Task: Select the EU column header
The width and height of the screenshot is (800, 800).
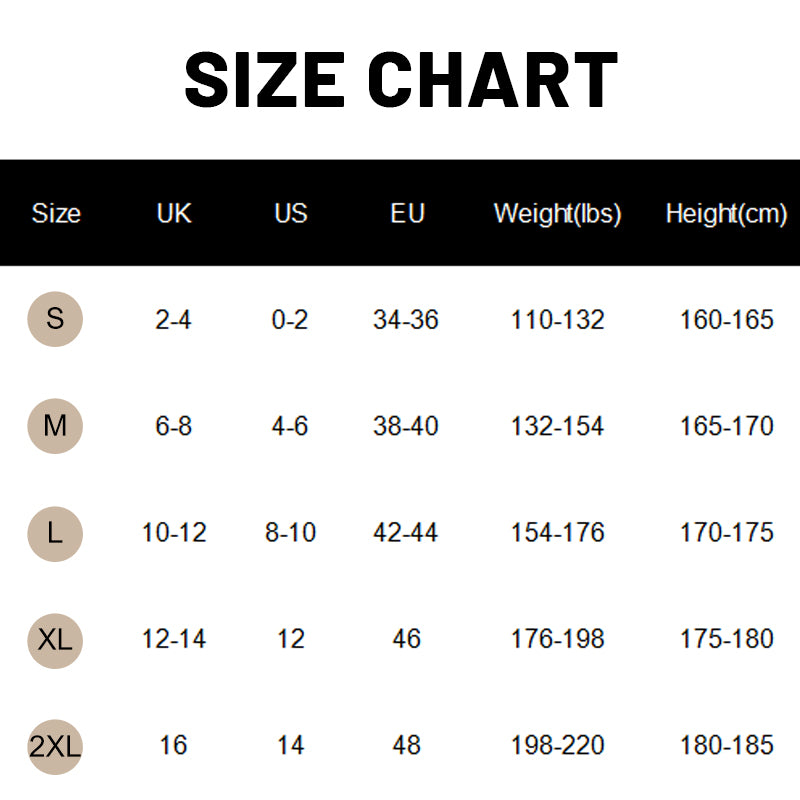Action: (x=407, y=213)
